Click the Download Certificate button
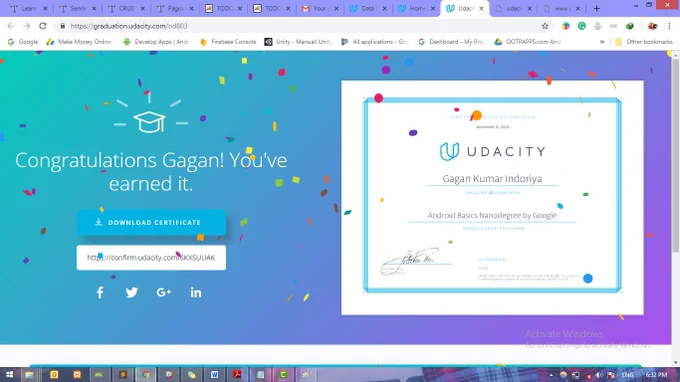This screenshot has width=680, height=382. (x=151, y=222)
